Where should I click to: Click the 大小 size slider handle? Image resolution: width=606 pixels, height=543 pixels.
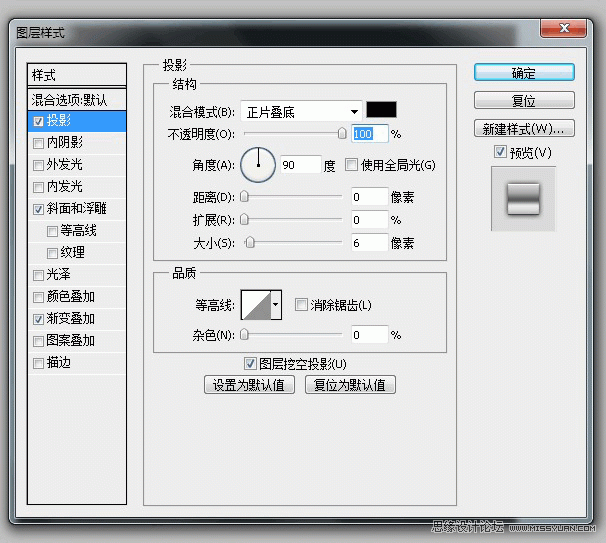[250, 243]
